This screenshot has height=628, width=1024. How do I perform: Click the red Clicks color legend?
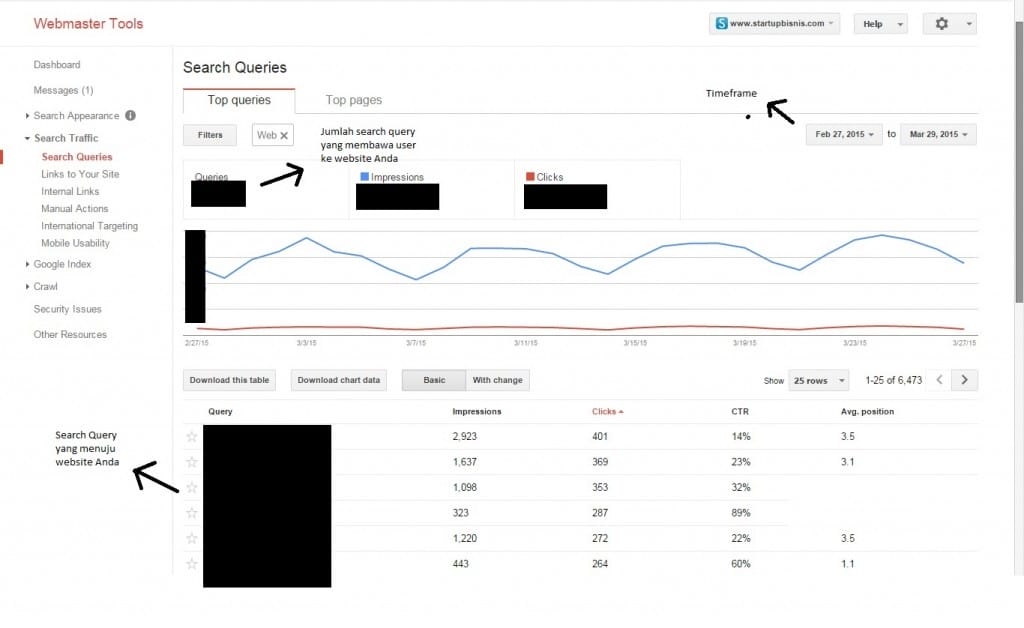[x=530, y=177]
